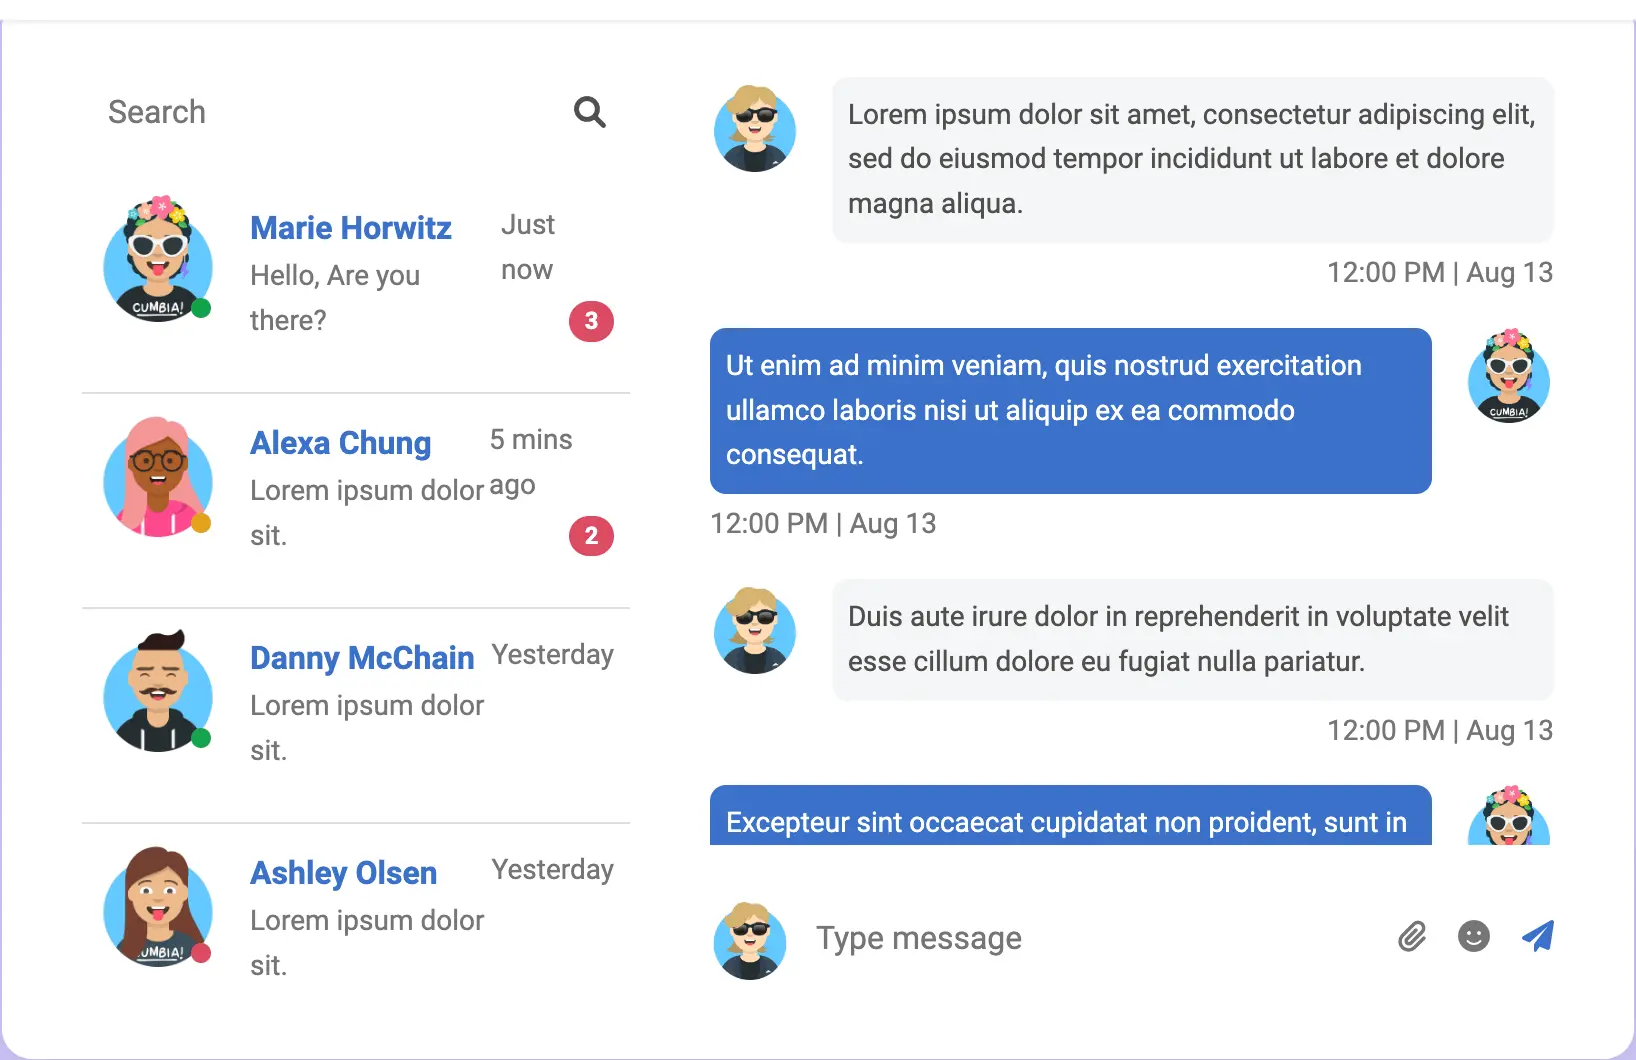The height and width of the screenshot is (1060, 1636).
Task: Send message with paper plane icon
Action: (x=1537, y=936)
